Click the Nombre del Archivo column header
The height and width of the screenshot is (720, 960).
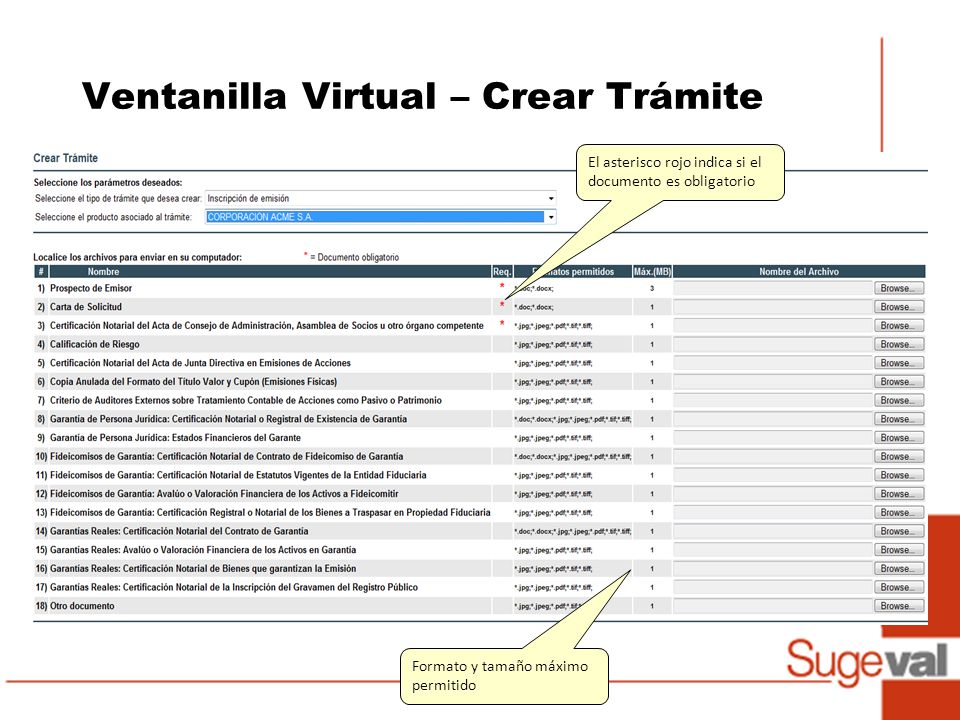pyautogui.click(x=799, y=271)
